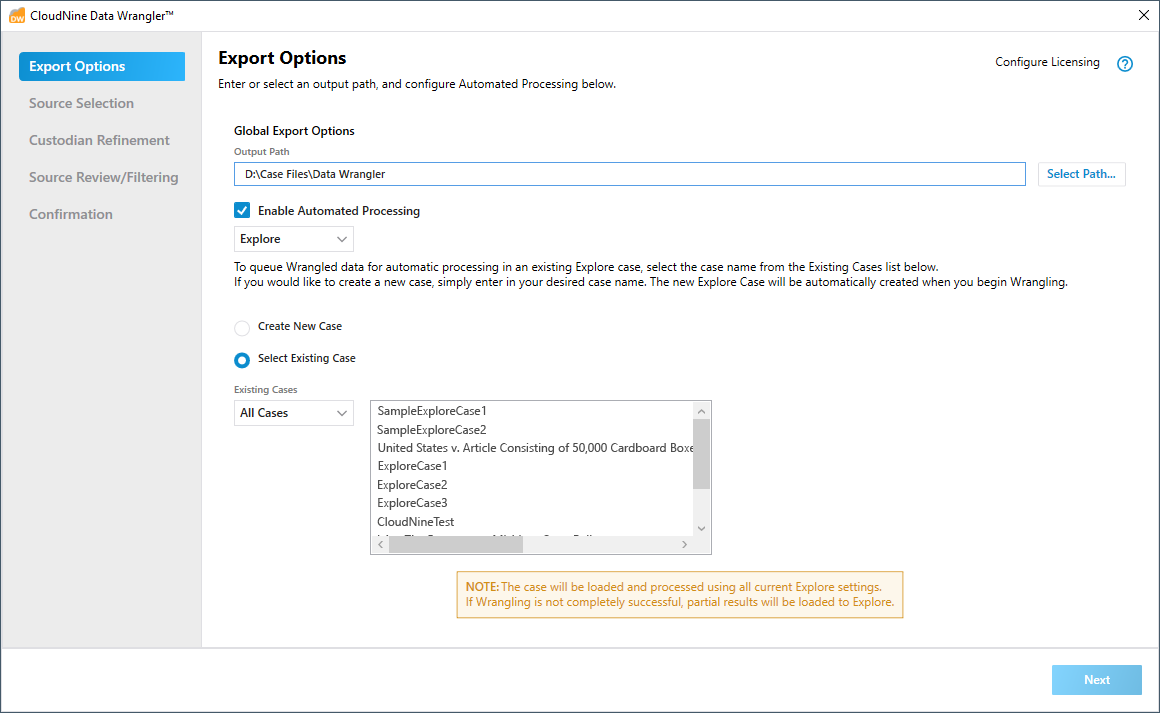Image resolution: width=1160 pixels, height=713 pixels.
Task: Close the Data Wrangler window
Action: (1143, 16)
